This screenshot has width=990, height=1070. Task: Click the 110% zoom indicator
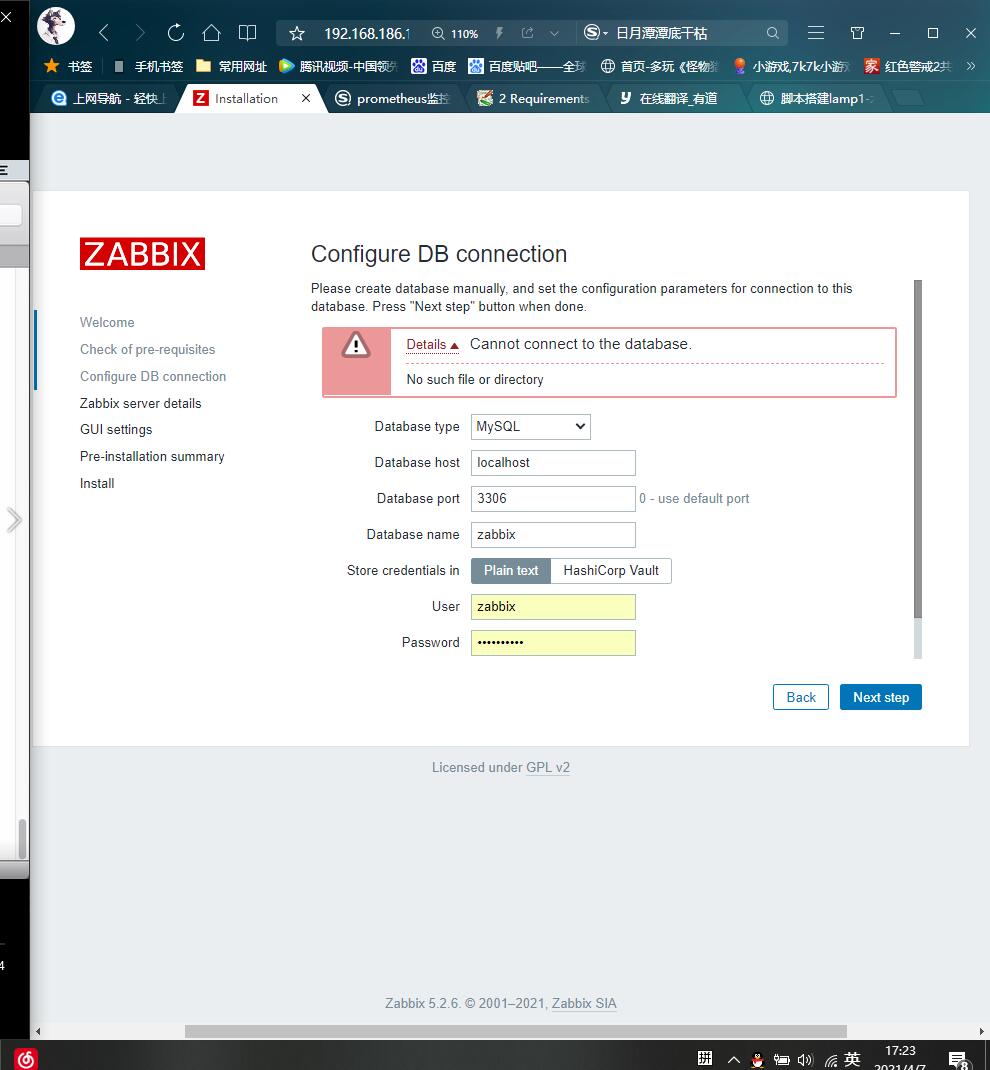point(455,33)
